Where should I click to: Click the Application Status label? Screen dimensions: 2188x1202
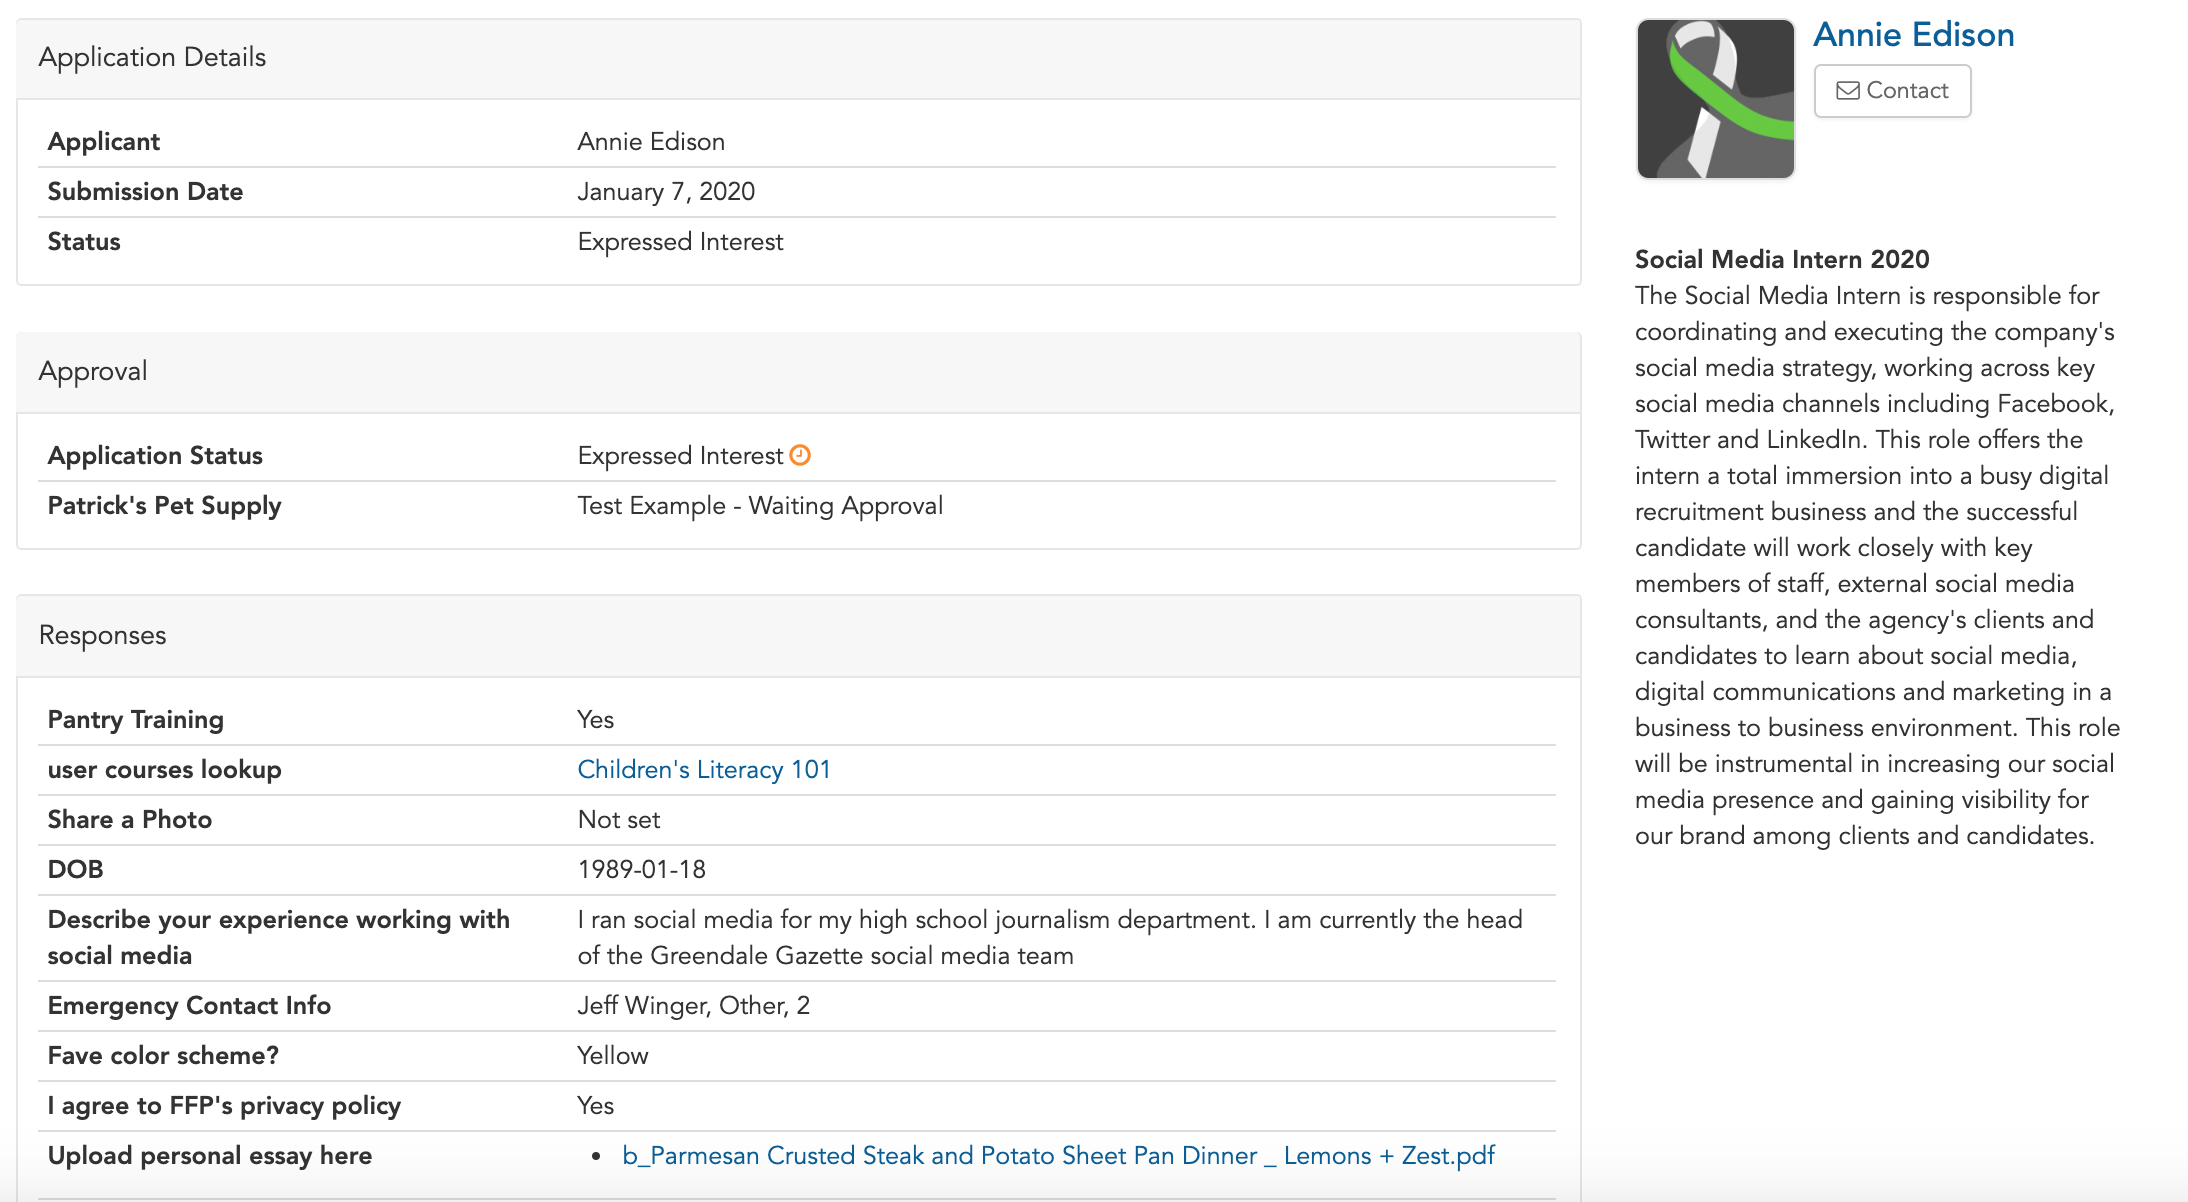(155, 455)
